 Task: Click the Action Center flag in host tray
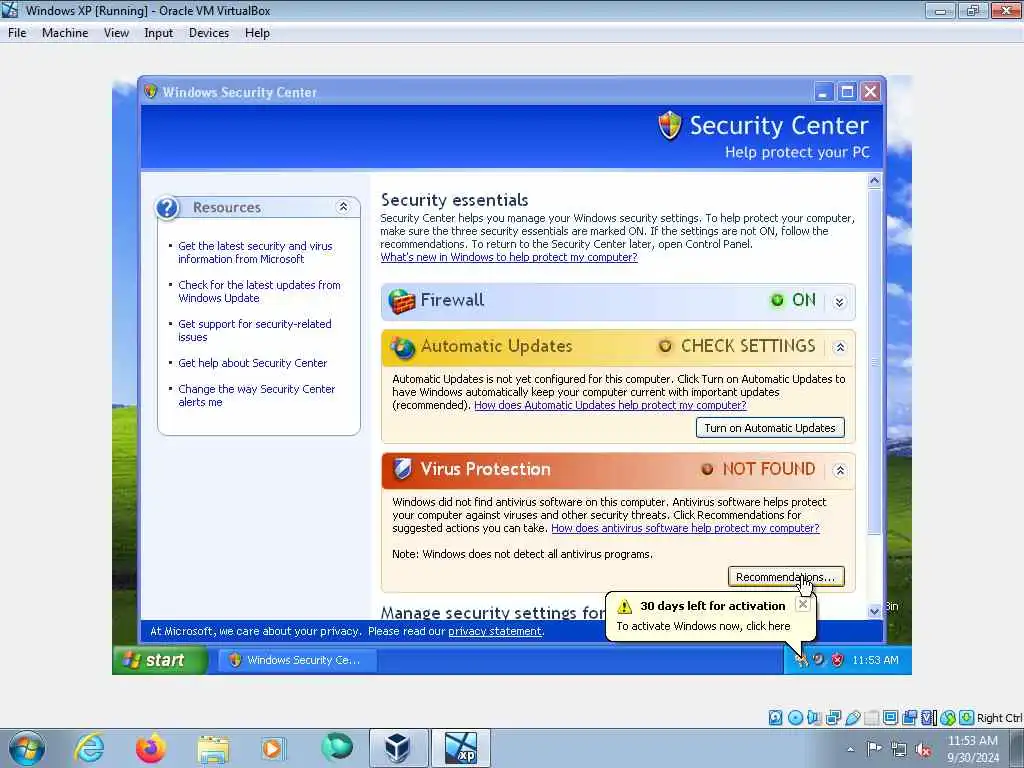[874, 748]
